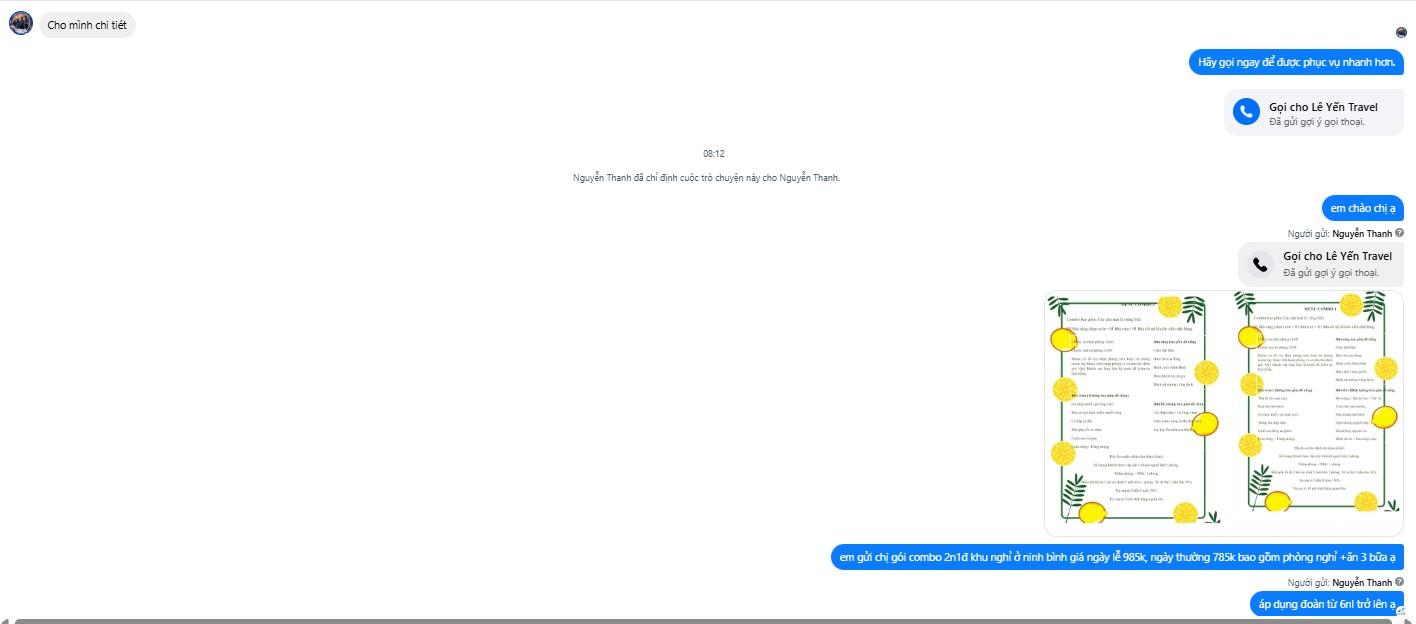Click the help icon beside the upper Nguyễn Thanh sender label
This screenshot has width=1416, height=624.
pos(1400,233)
